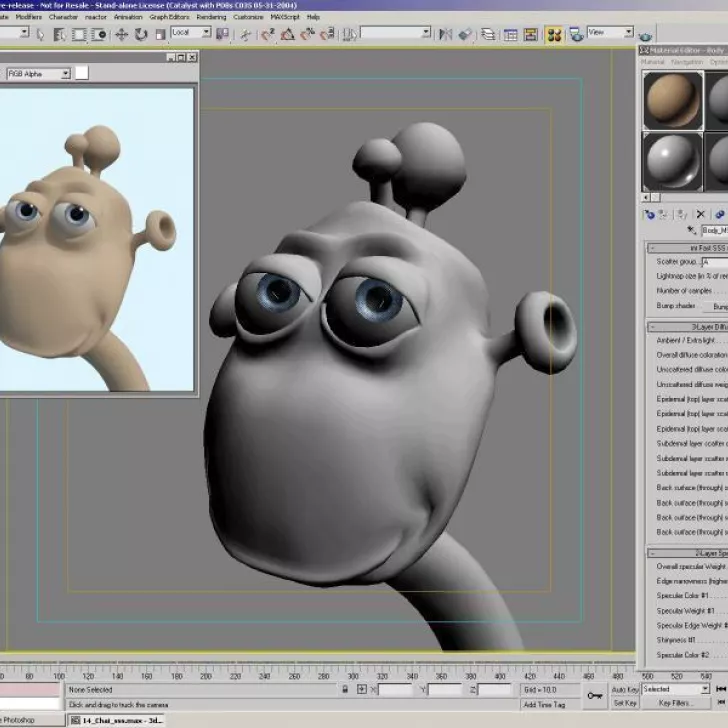Click the Select and Scale tool
Image resolution: width=728 pixels, height=728 pixels.
coord(160,34)
